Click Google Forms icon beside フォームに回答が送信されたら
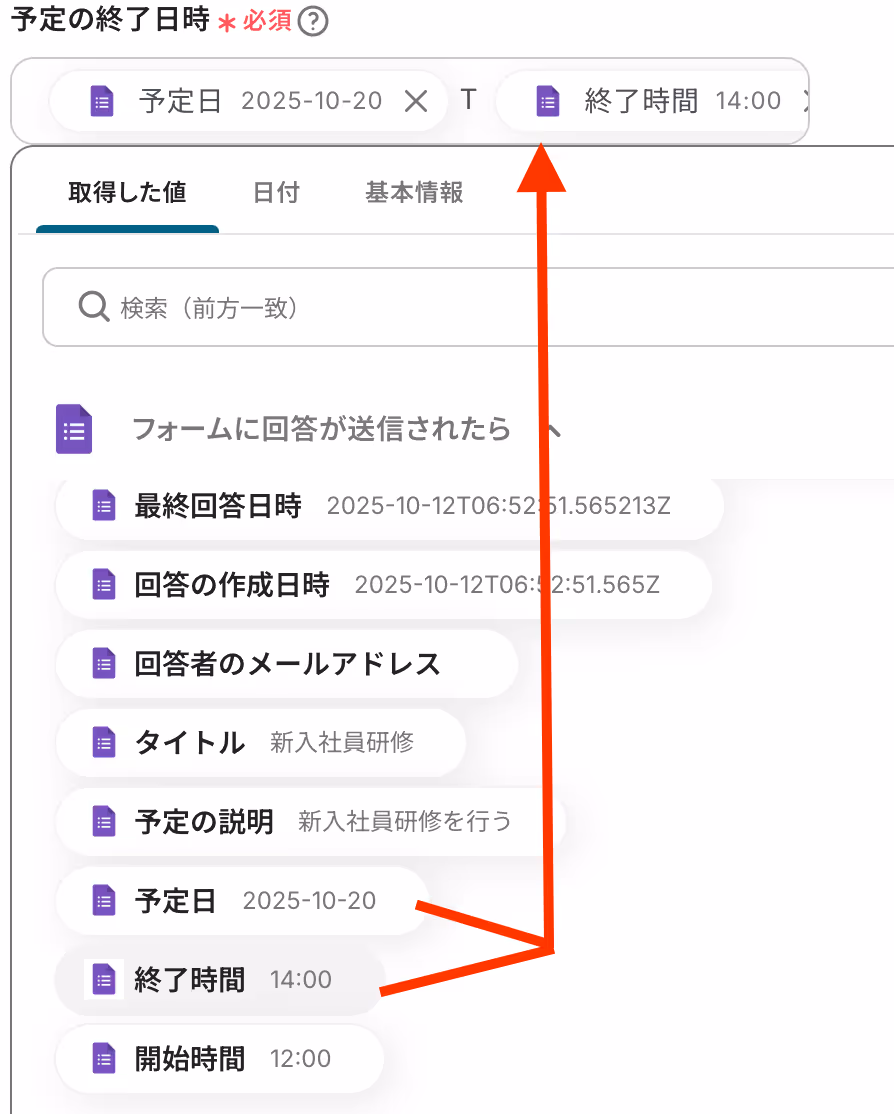 (74, 429)
